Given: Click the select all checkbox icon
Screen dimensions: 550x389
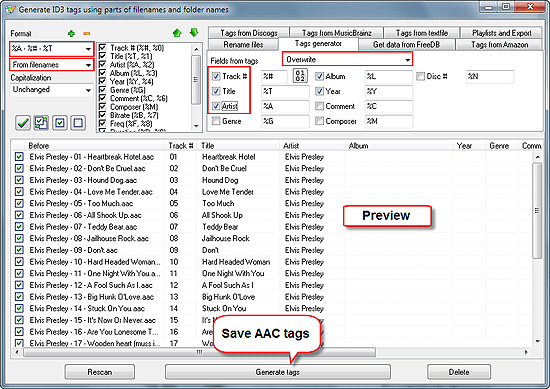Looking at the screenshot, I should click(60, 123).
